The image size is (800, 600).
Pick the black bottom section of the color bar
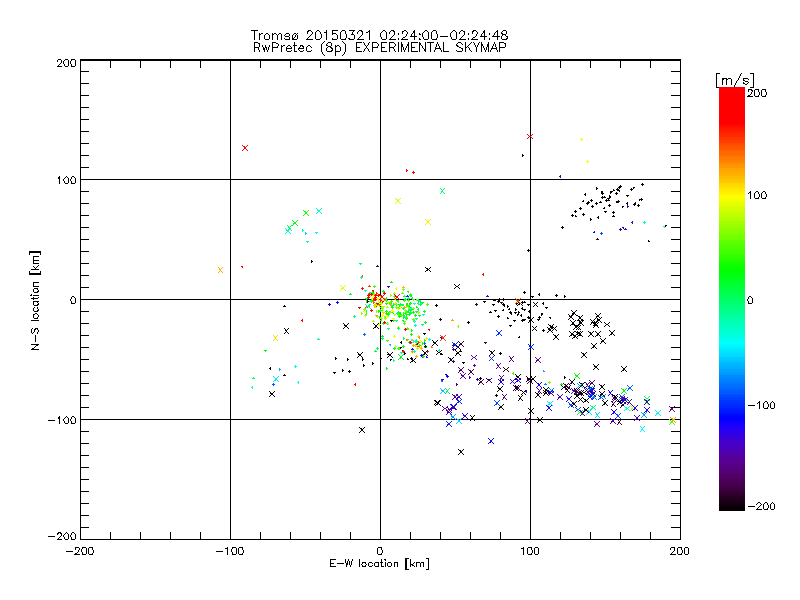pyautogui.click(x=732, y=503)
